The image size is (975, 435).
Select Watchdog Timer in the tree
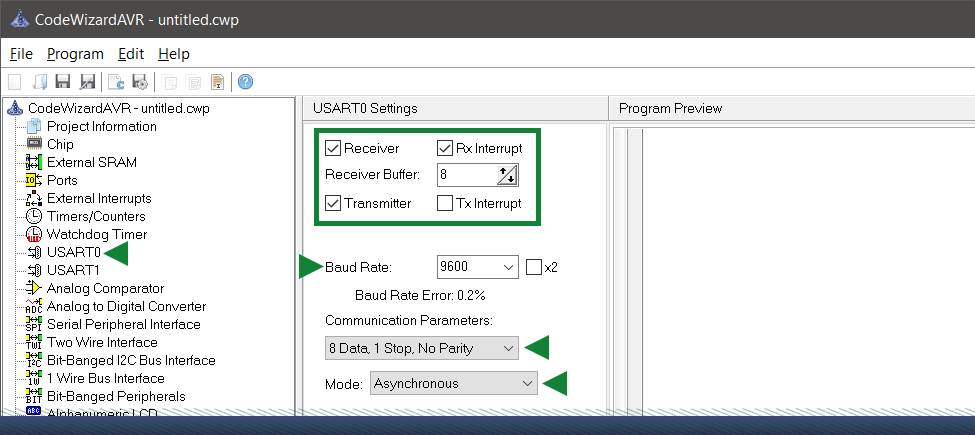click(x=94, y=234)
